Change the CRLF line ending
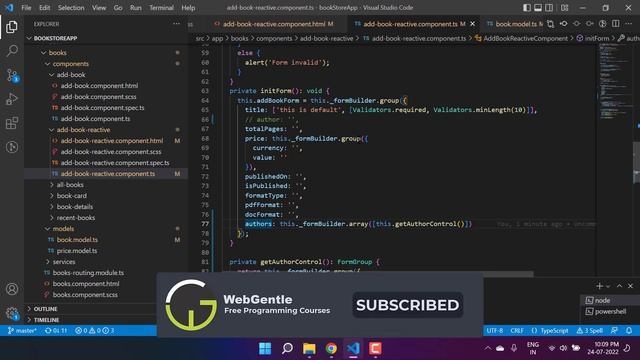Image resolution: width=640 pixels, height=360 pixels. pos(517,331)
